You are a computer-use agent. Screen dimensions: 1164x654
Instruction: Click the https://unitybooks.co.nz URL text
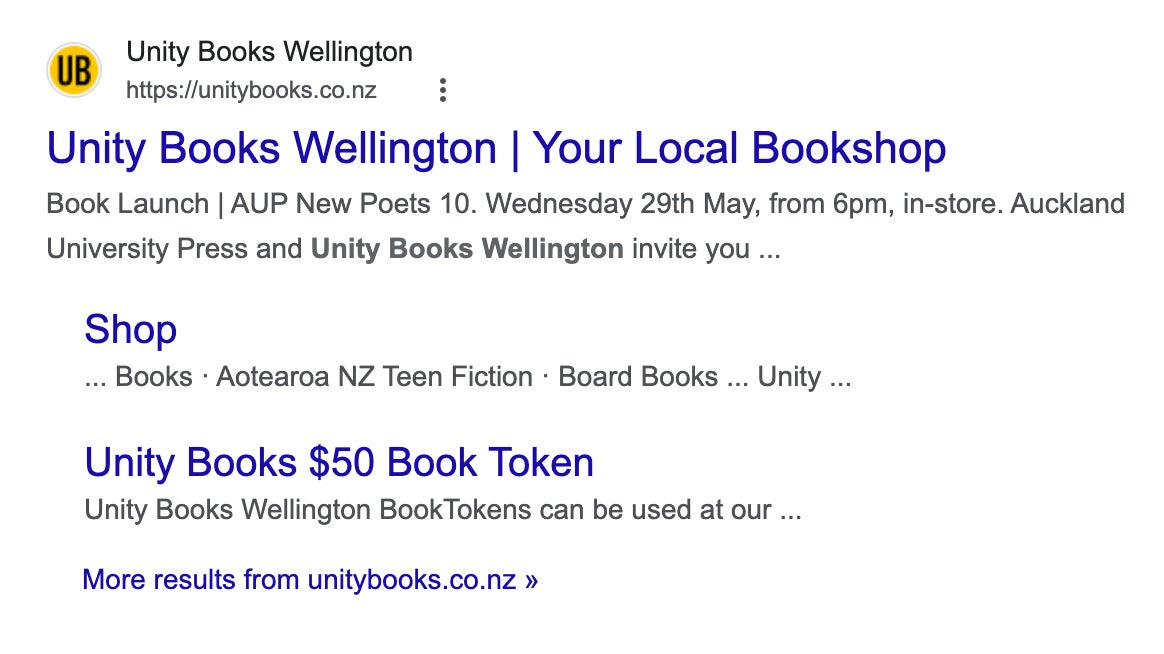tap(251, 90)
